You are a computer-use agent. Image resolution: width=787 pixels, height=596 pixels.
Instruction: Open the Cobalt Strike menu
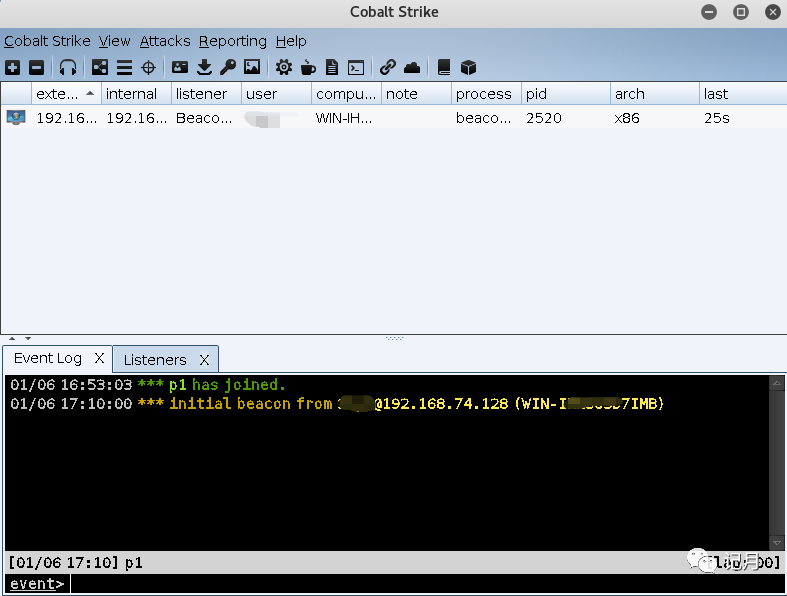pyautogui.click(x=47, y=41)
